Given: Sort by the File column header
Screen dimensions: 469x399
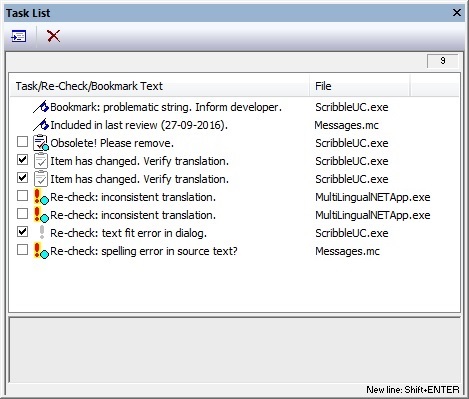Looking at the screenshot, I should pos(360,86).
